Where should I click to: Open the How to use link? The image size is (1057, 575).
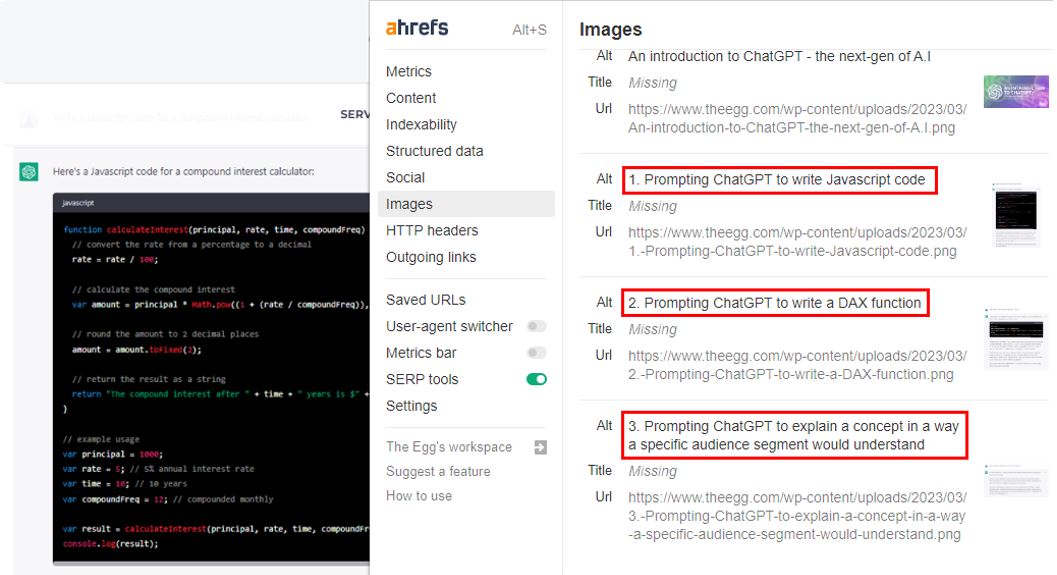(x=419, y=495)
